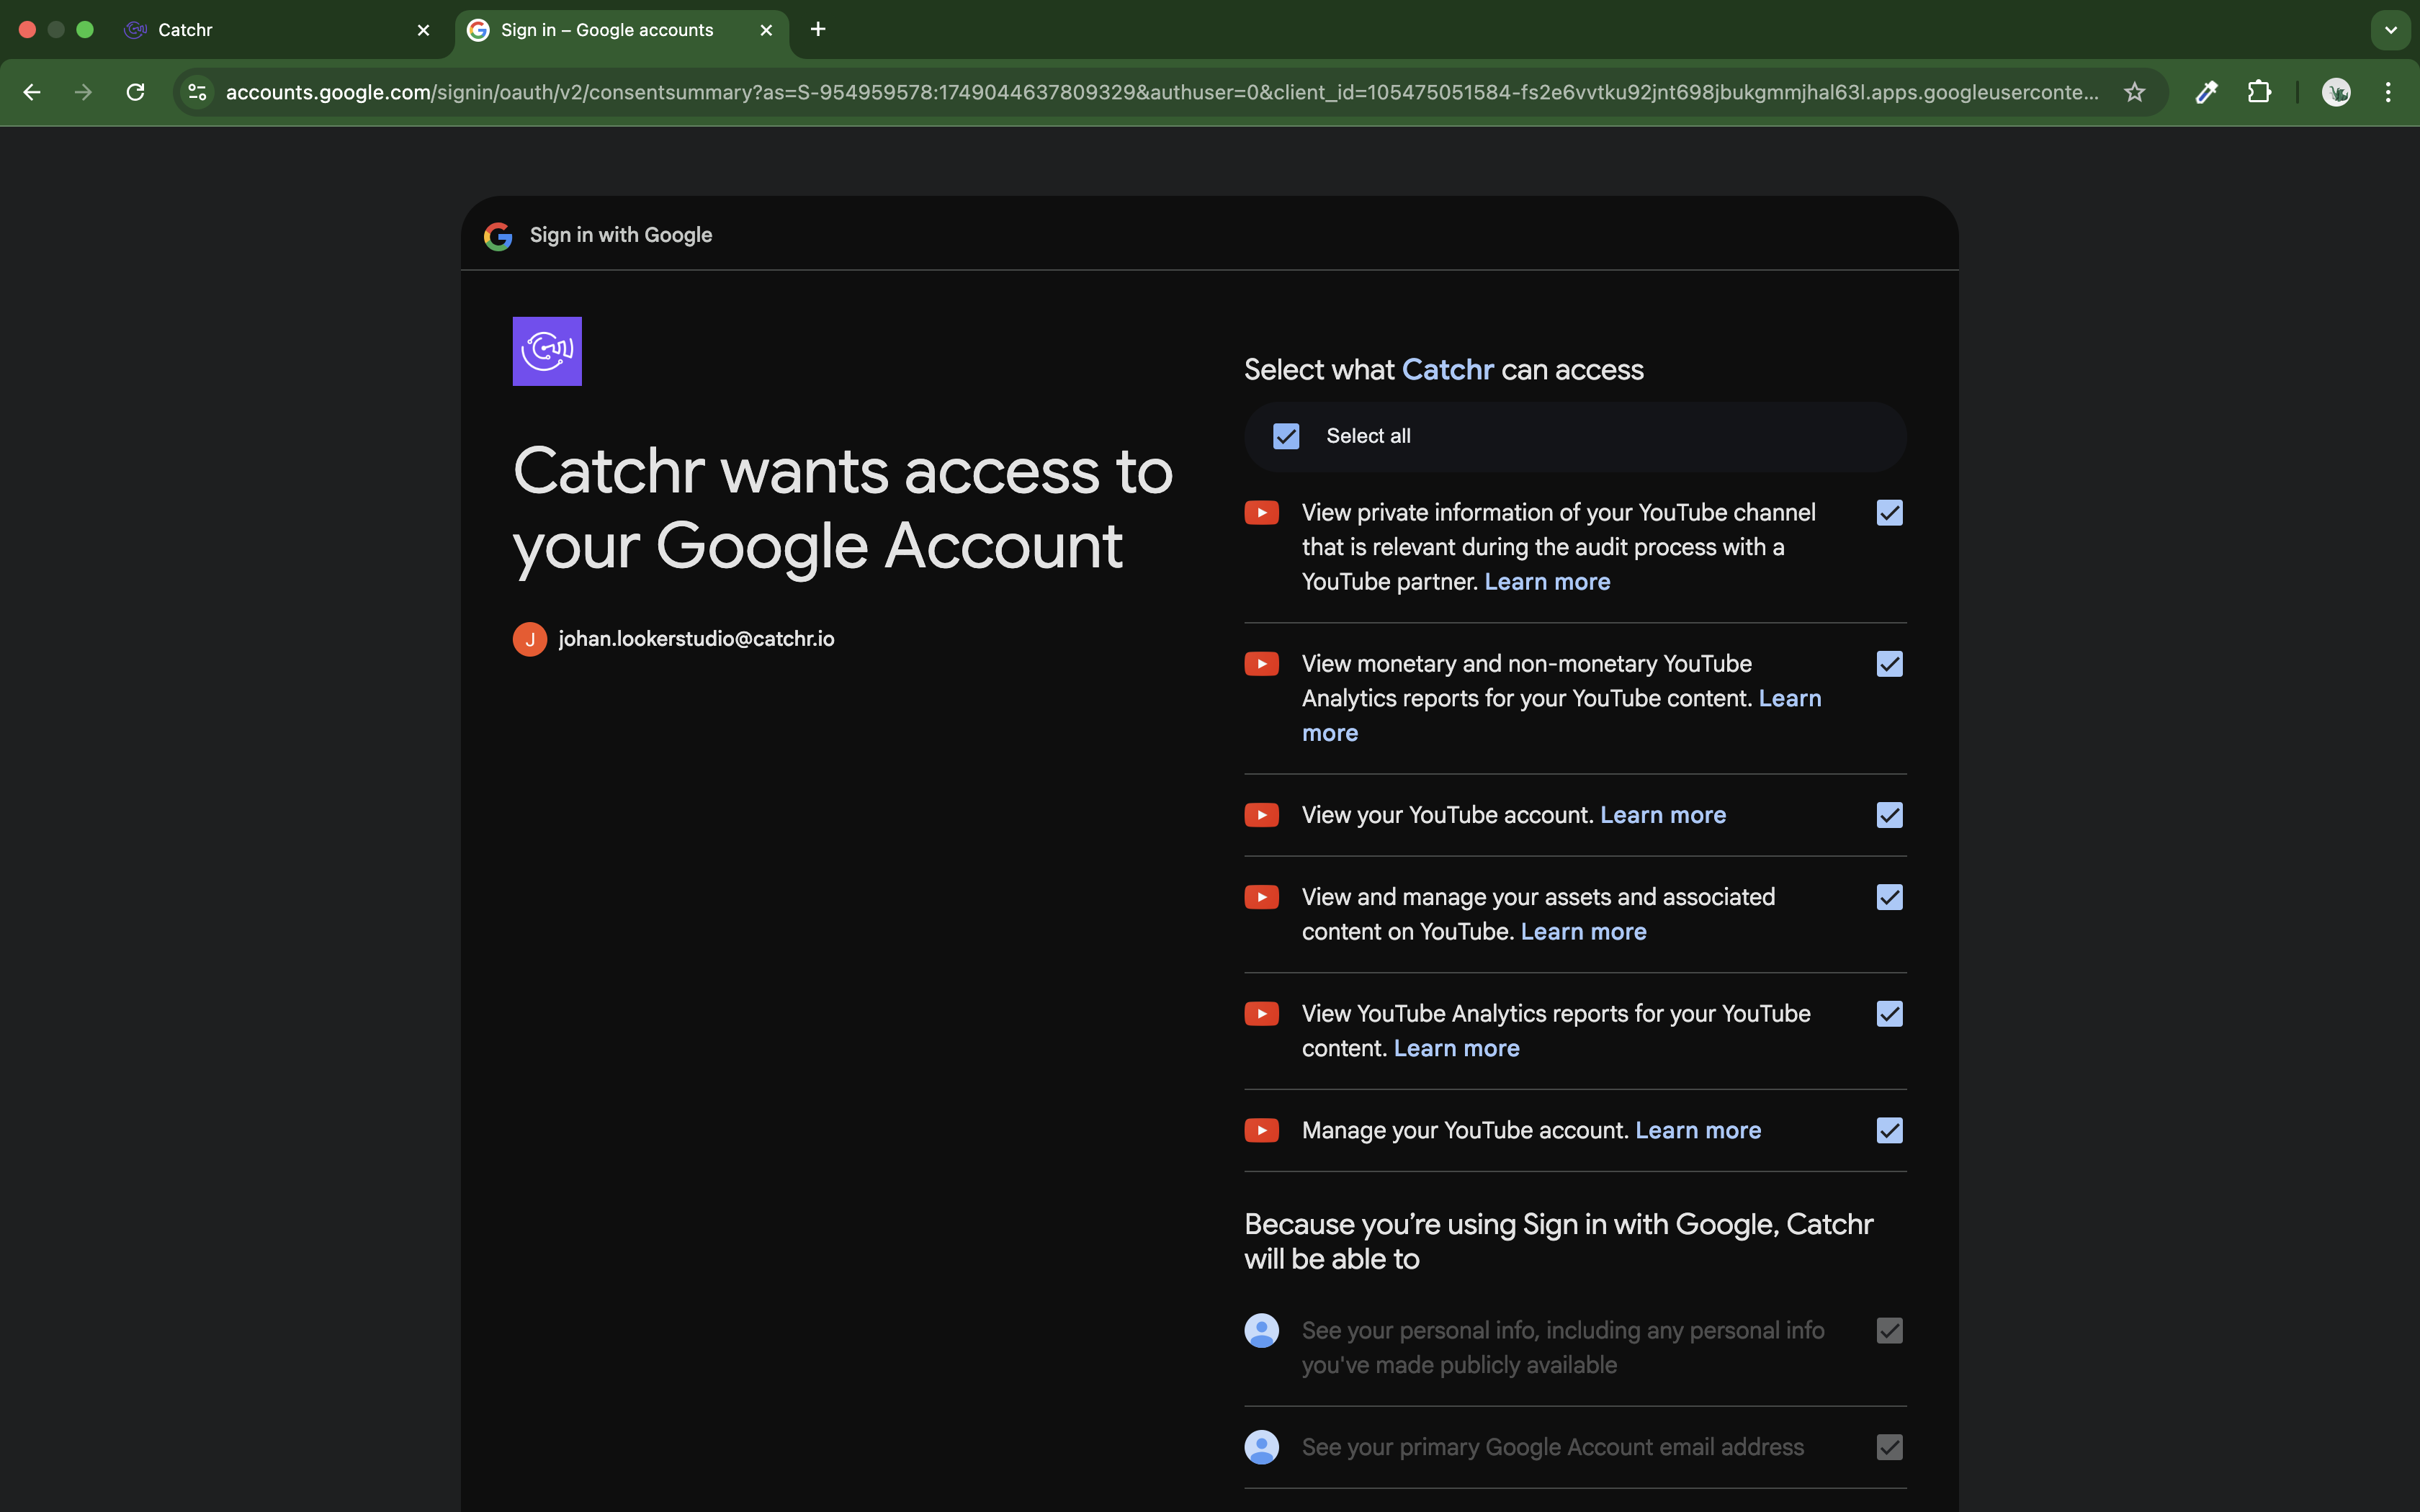The image size is (2420, 1512).
Task: Click the johan.lookerstudio@catchr.io account email
Action: pos(696,639)
